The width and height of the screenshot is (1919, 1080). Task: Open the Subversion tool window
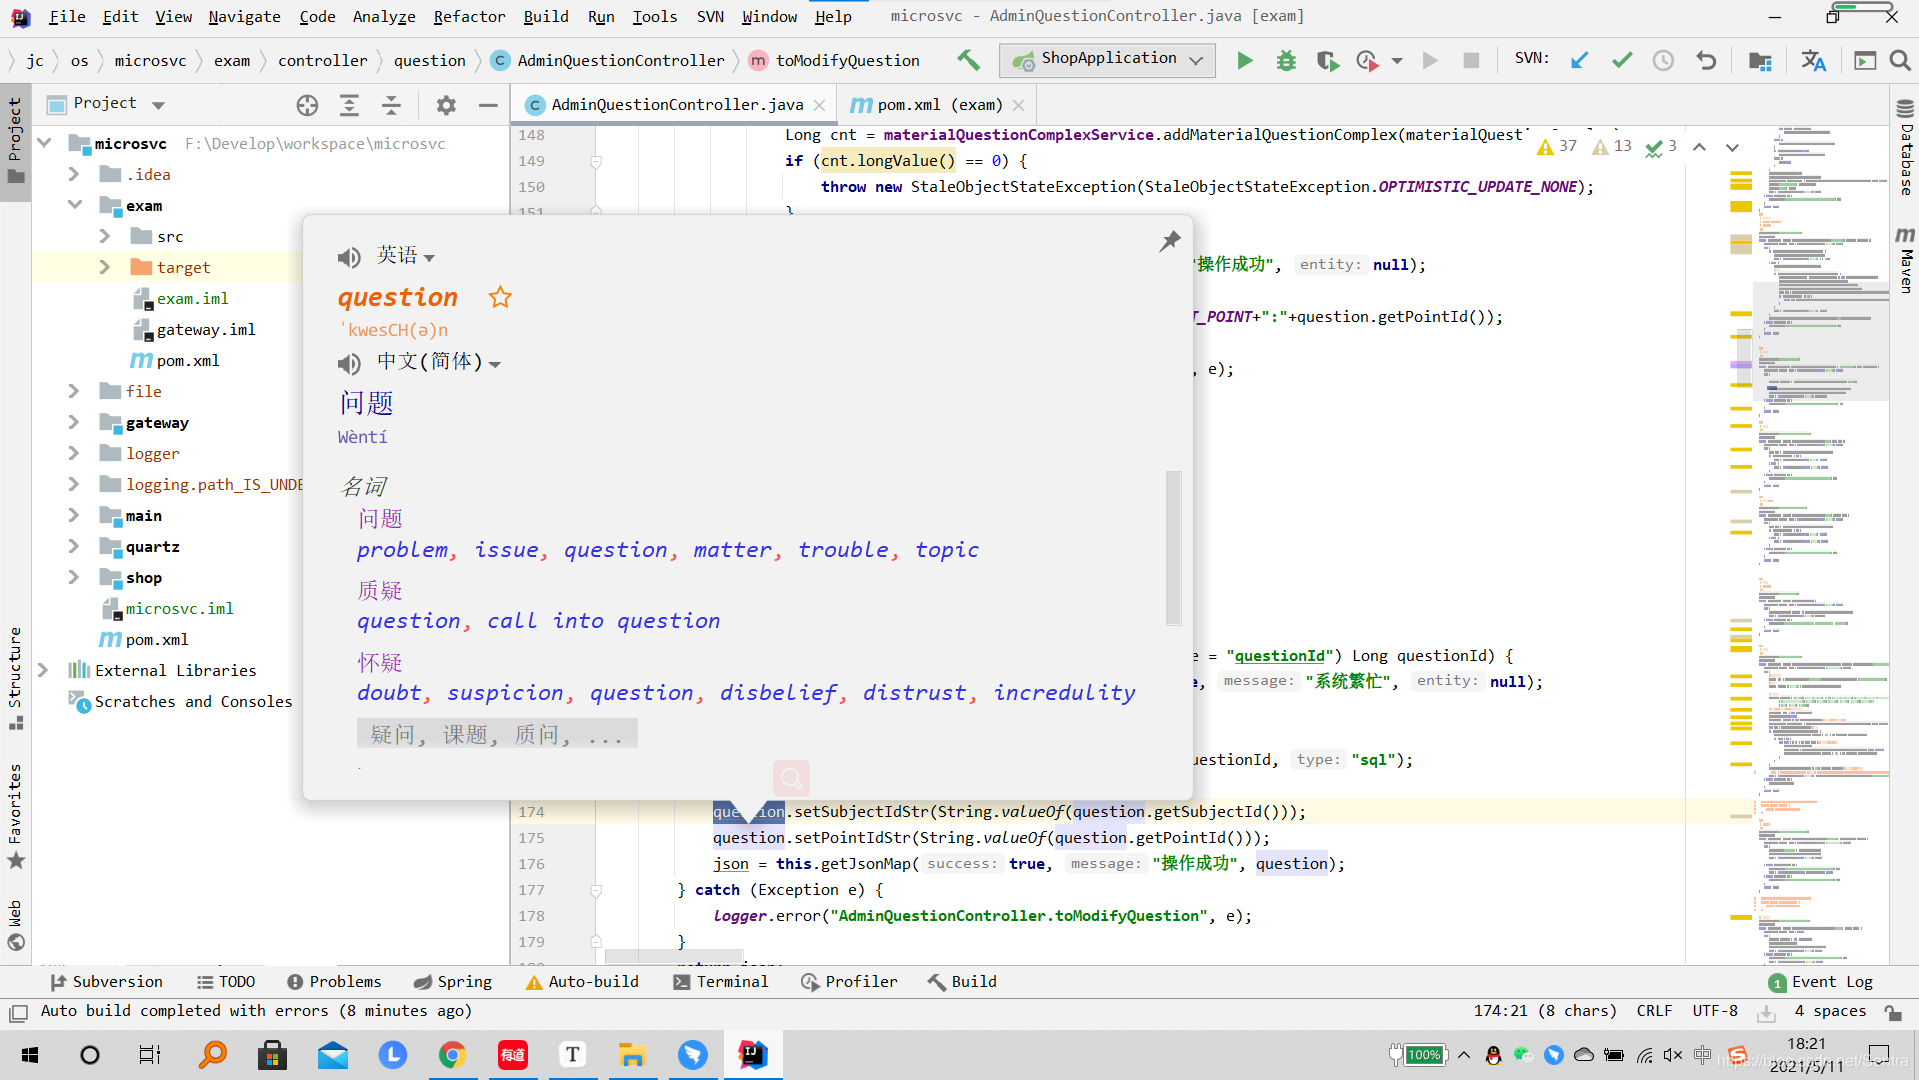tap(106, 982)
